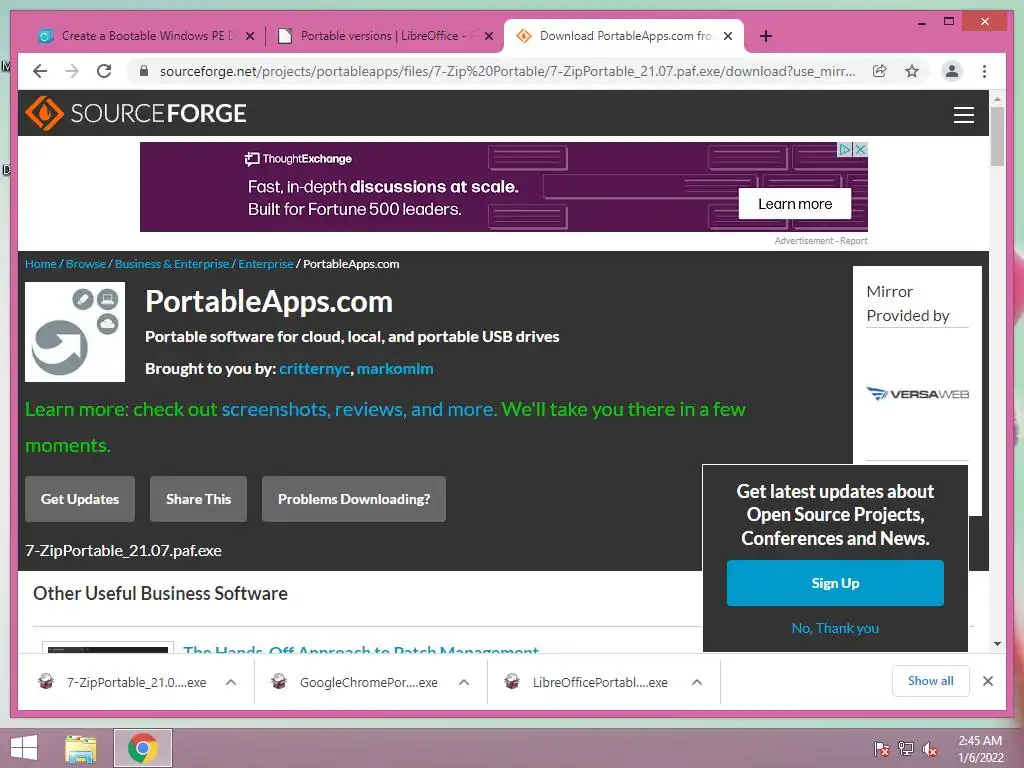Click the SourceForge logo
Image resolution: width=1024 pixels, height=768 pixels.
[136, 113]
